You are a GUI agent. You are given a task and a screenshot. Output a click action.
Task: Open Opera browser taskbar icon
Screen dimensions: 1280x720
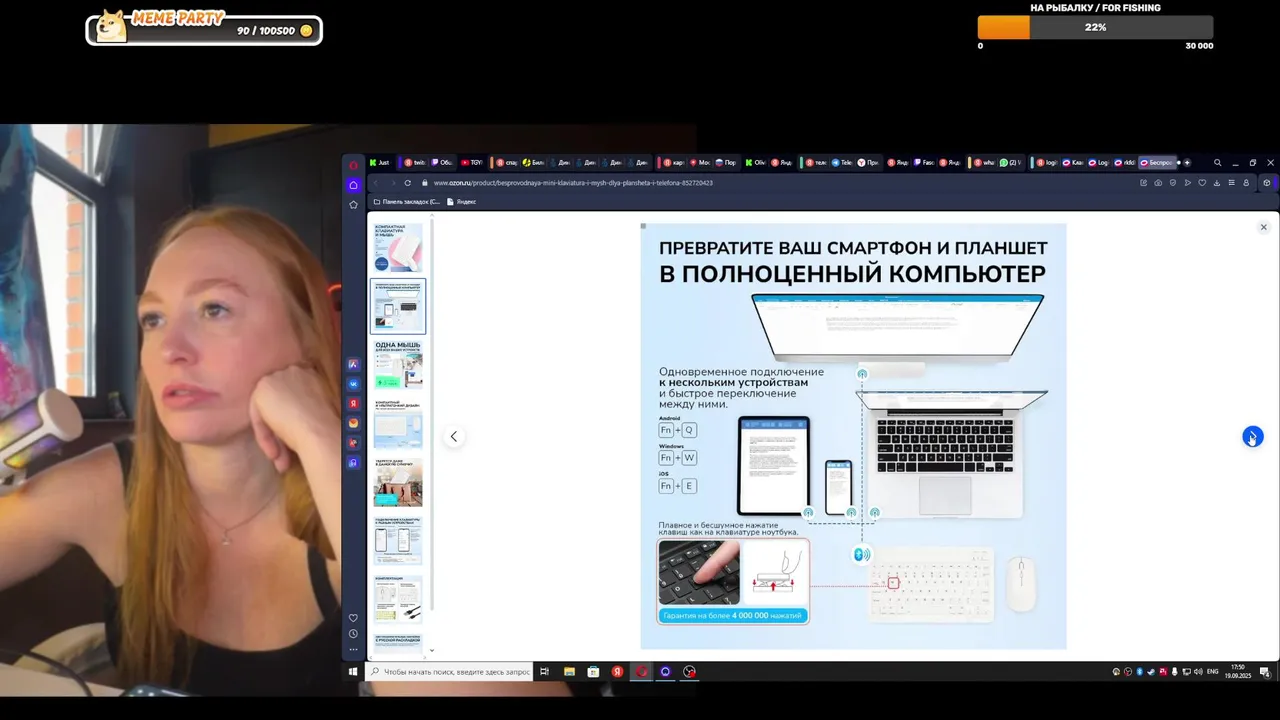tap(642, 671)
